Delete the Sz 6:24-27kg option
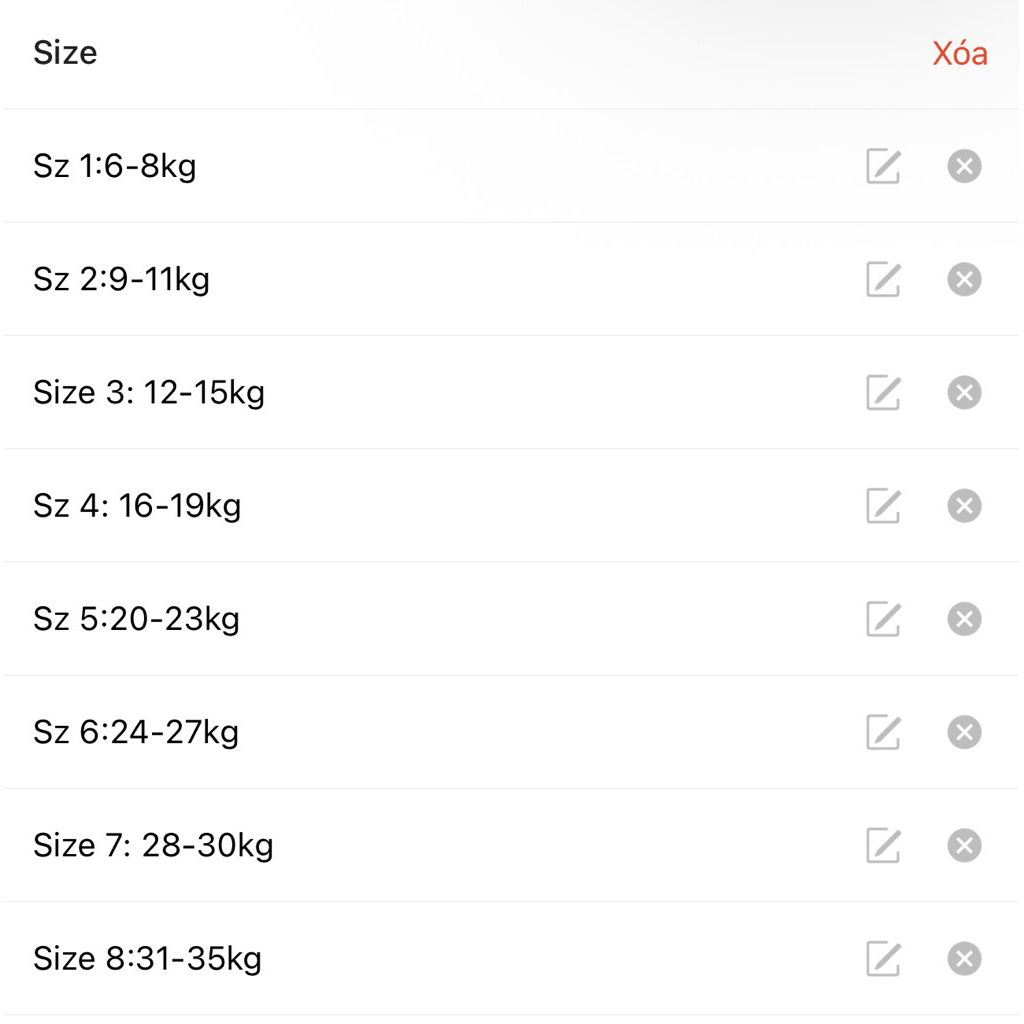The width and height of the screenshot is (1024, 1024). 964,732
